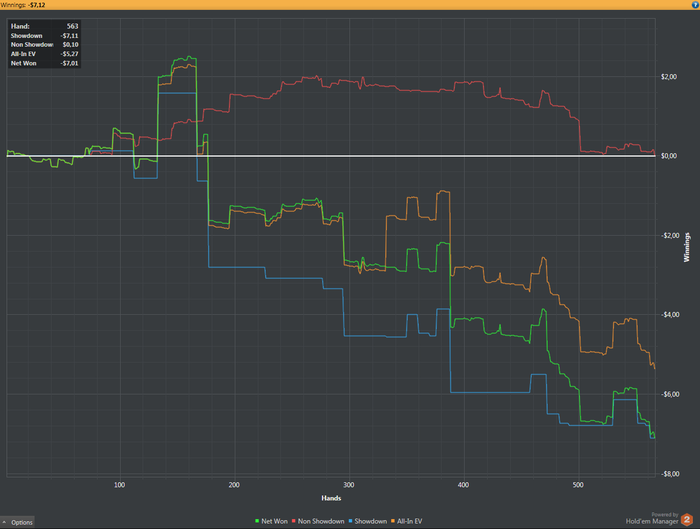This screenshot has width=700, height=529.
Task: Click the 300 hands x-axis label
Action: (349, 485)
